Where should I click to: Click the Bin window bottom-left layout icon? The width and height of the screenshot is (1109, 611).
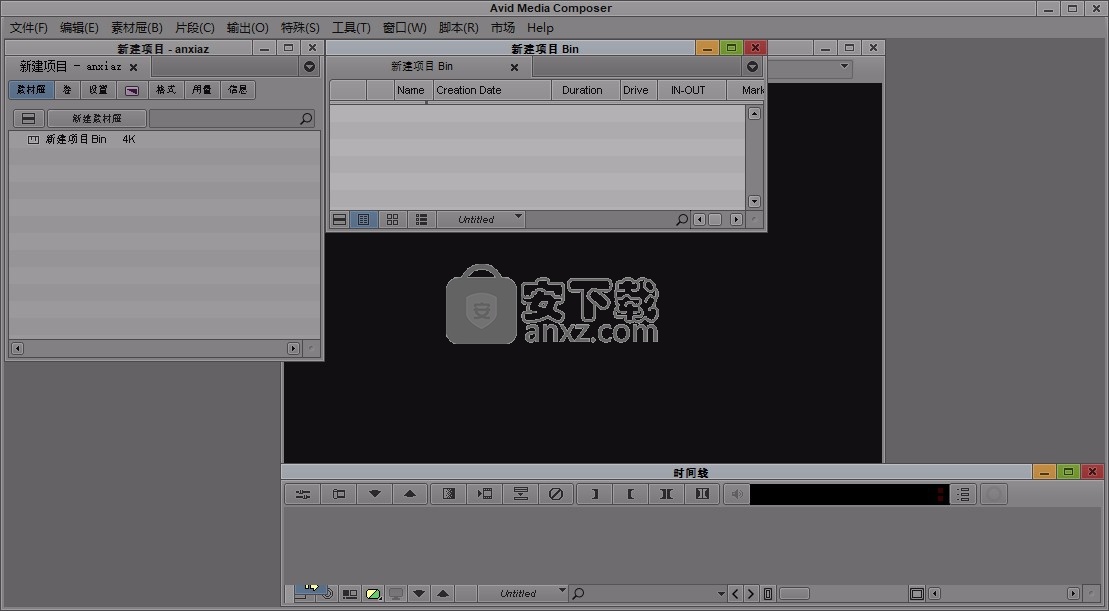pos(339,220)
